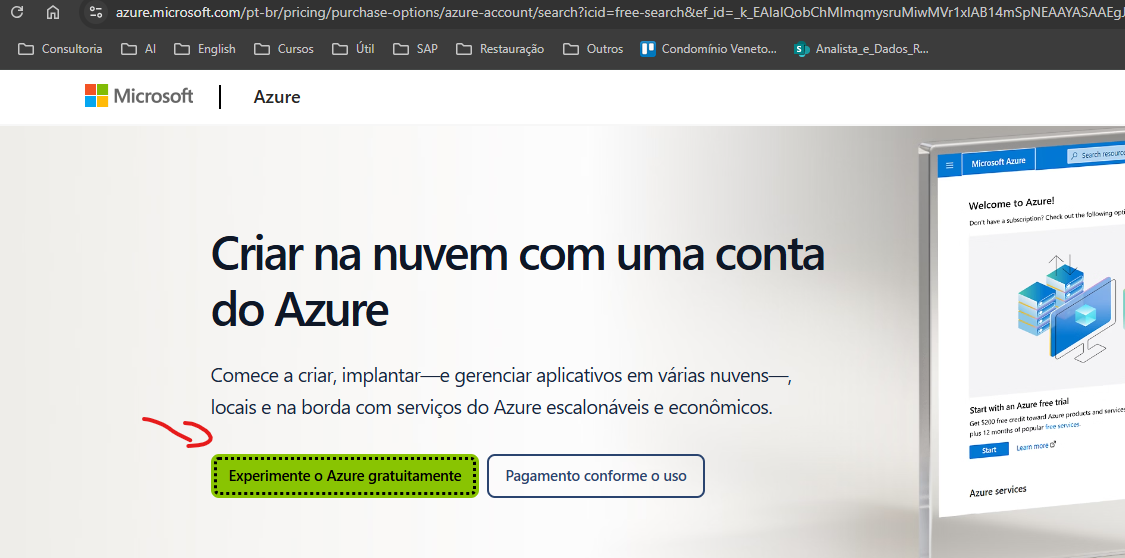Click Search resources box in portal preview
1125x558 pixels.
click(x=1096, y=155)
